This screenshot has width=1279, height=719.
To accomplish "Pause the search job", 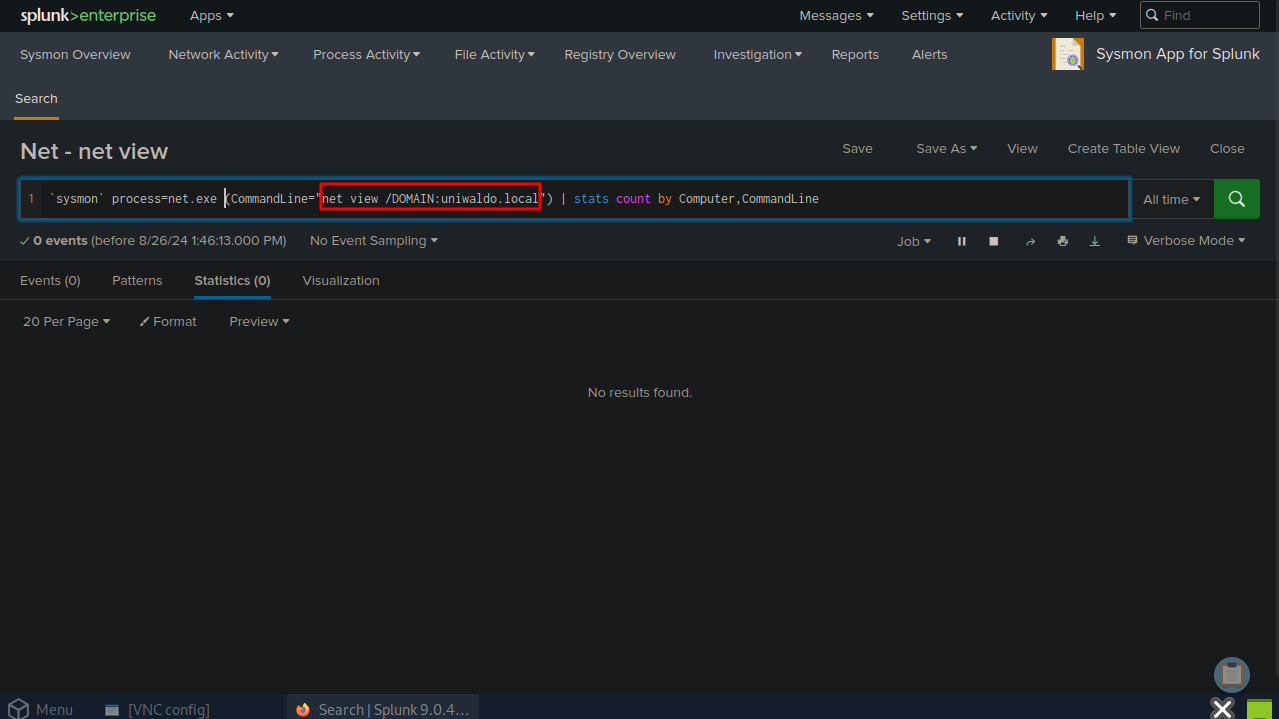I will pos(961,241).
